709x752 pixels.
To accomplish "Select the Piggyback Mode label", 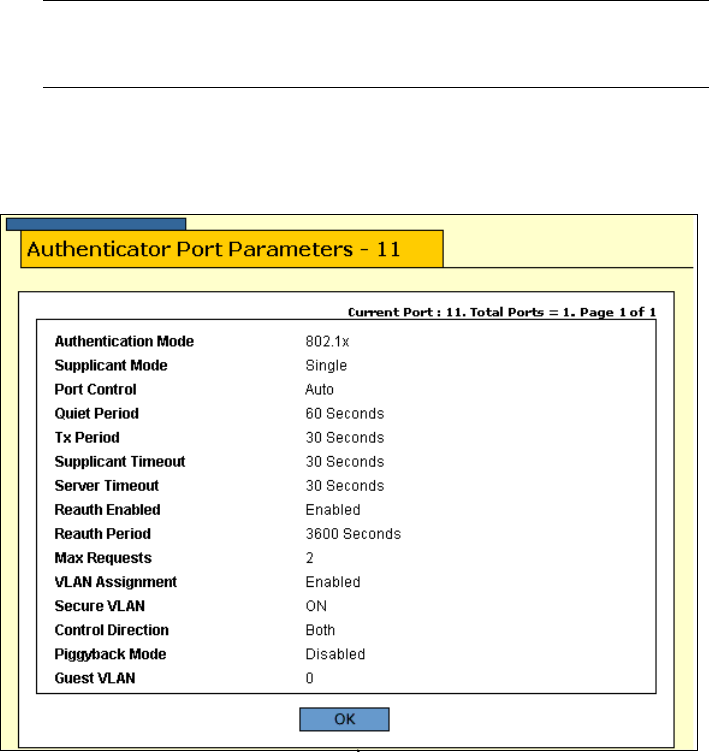I will (110, 654).
